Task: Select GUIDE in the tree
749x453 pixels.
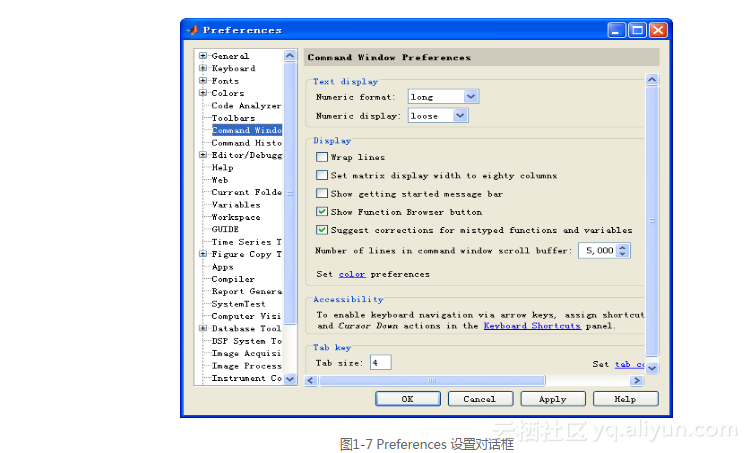Action: [x=225, y=229]
